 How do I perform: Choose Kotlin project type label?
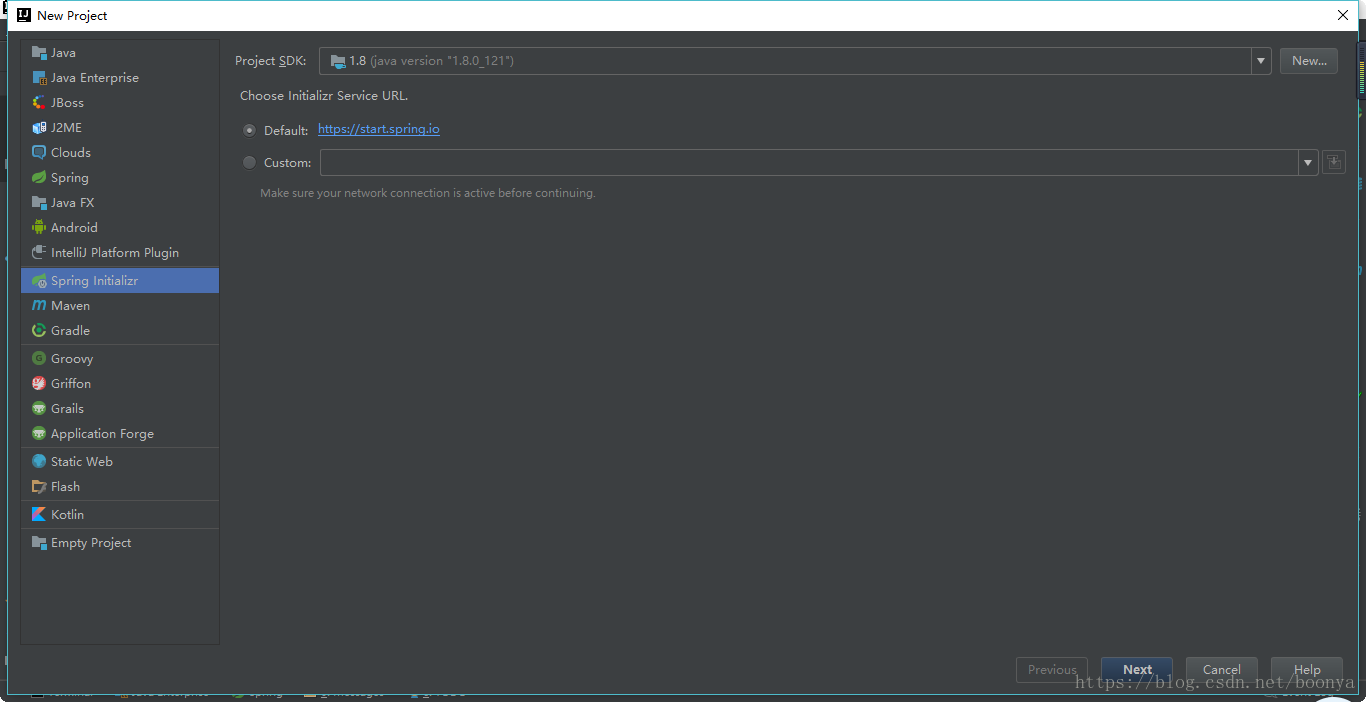point(67,515)
